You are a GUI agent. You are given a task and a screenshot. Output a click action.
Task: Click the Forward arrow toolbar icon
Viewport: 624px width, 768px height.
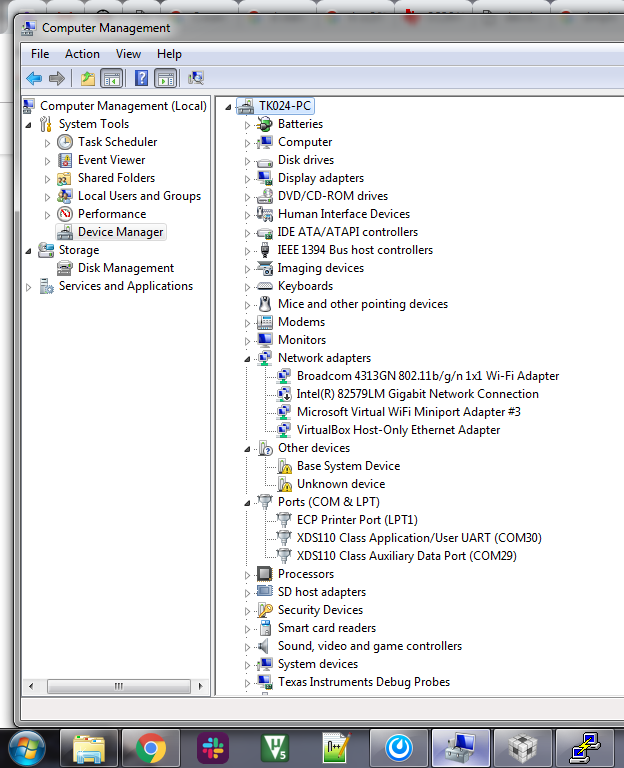tap(57, 78)
